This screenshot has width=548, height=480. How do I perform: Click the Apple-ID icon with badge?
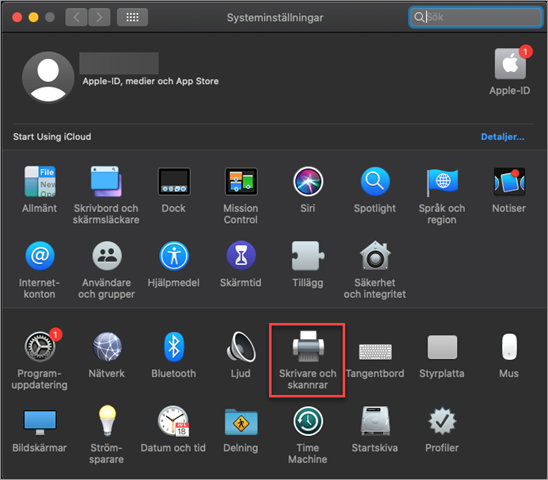tap(510, 64)
